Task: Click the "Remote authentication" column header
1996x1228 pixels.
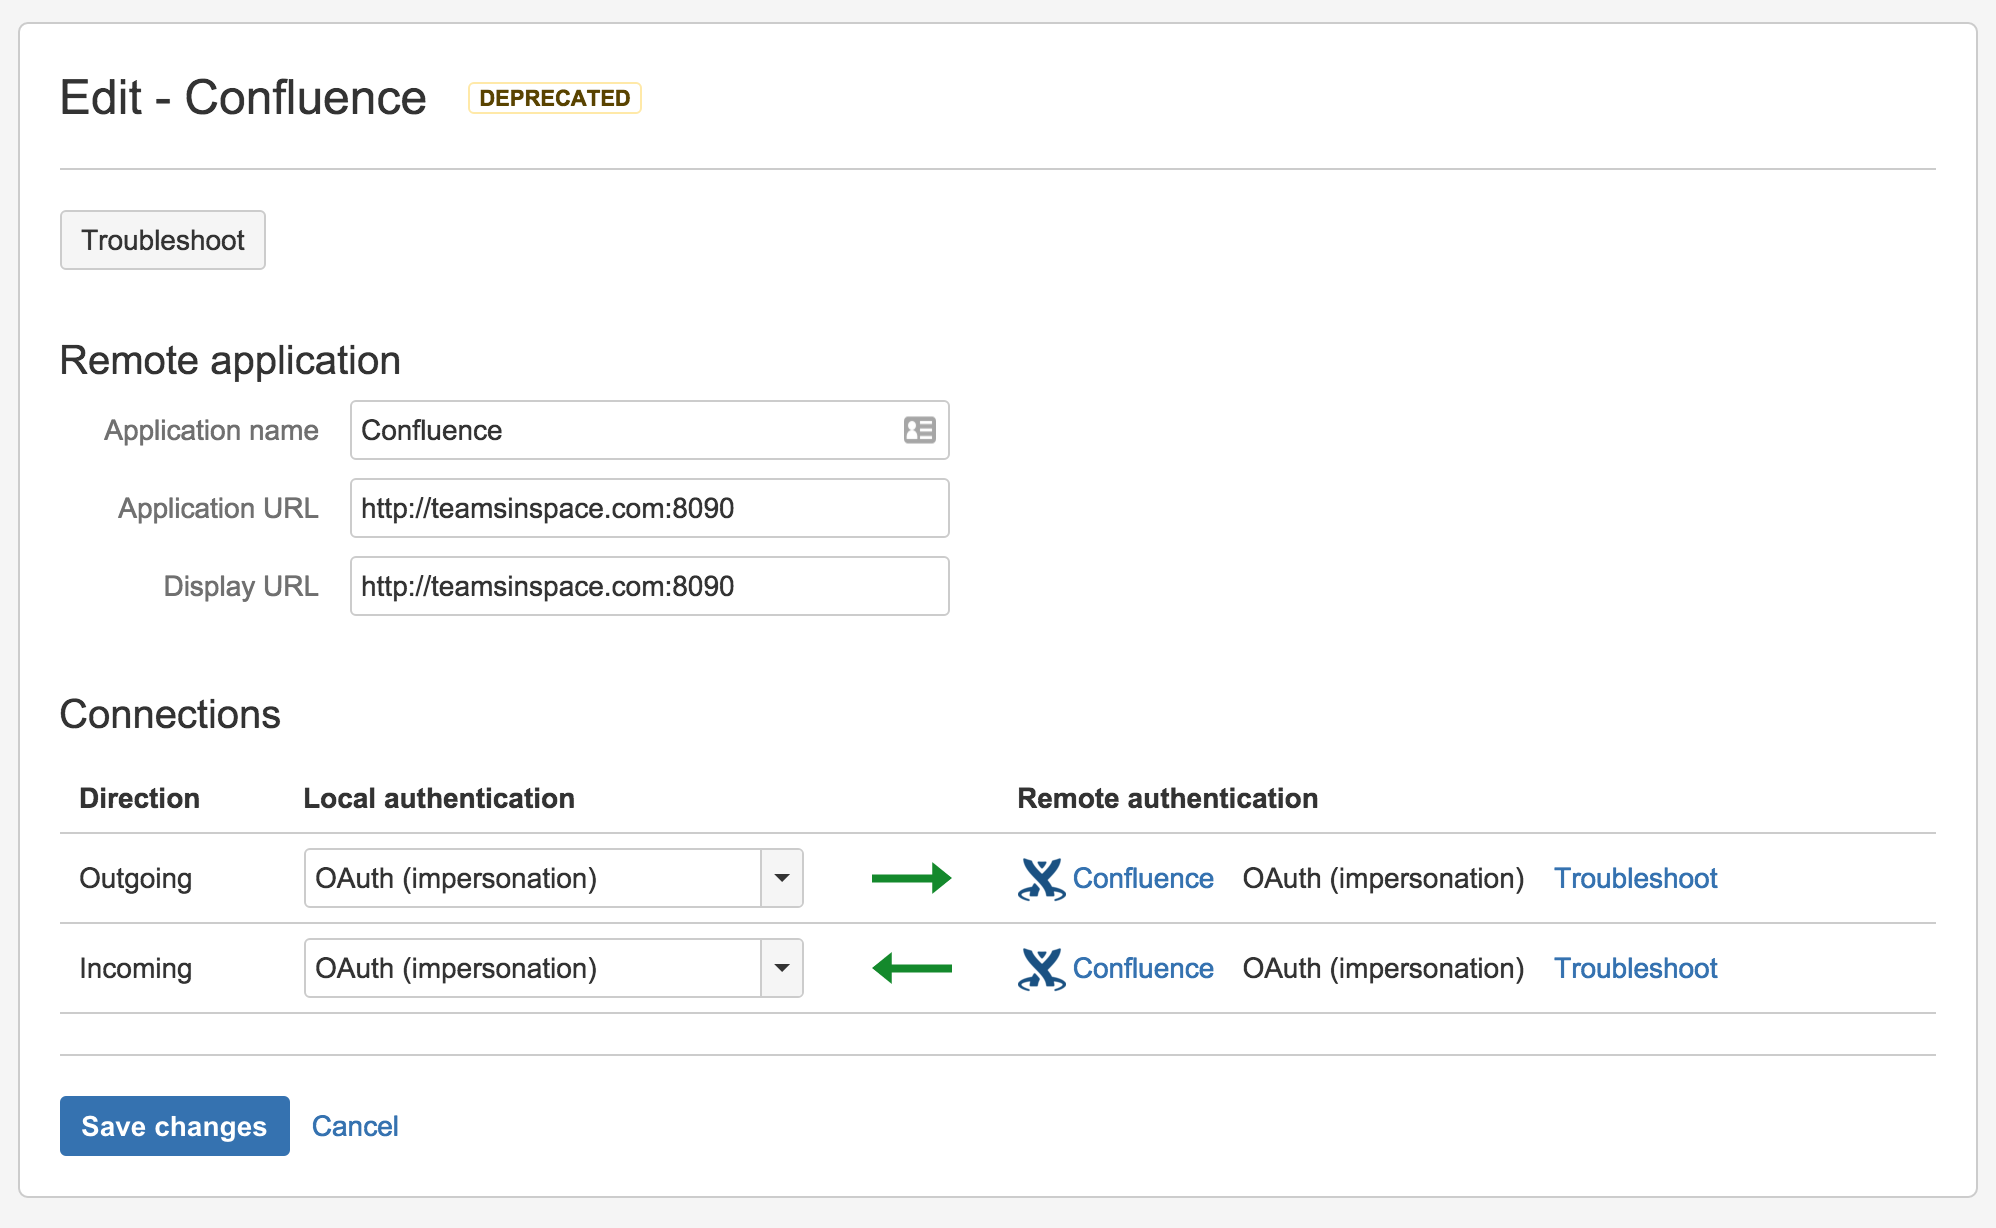Action: (x=1167, y=798)
